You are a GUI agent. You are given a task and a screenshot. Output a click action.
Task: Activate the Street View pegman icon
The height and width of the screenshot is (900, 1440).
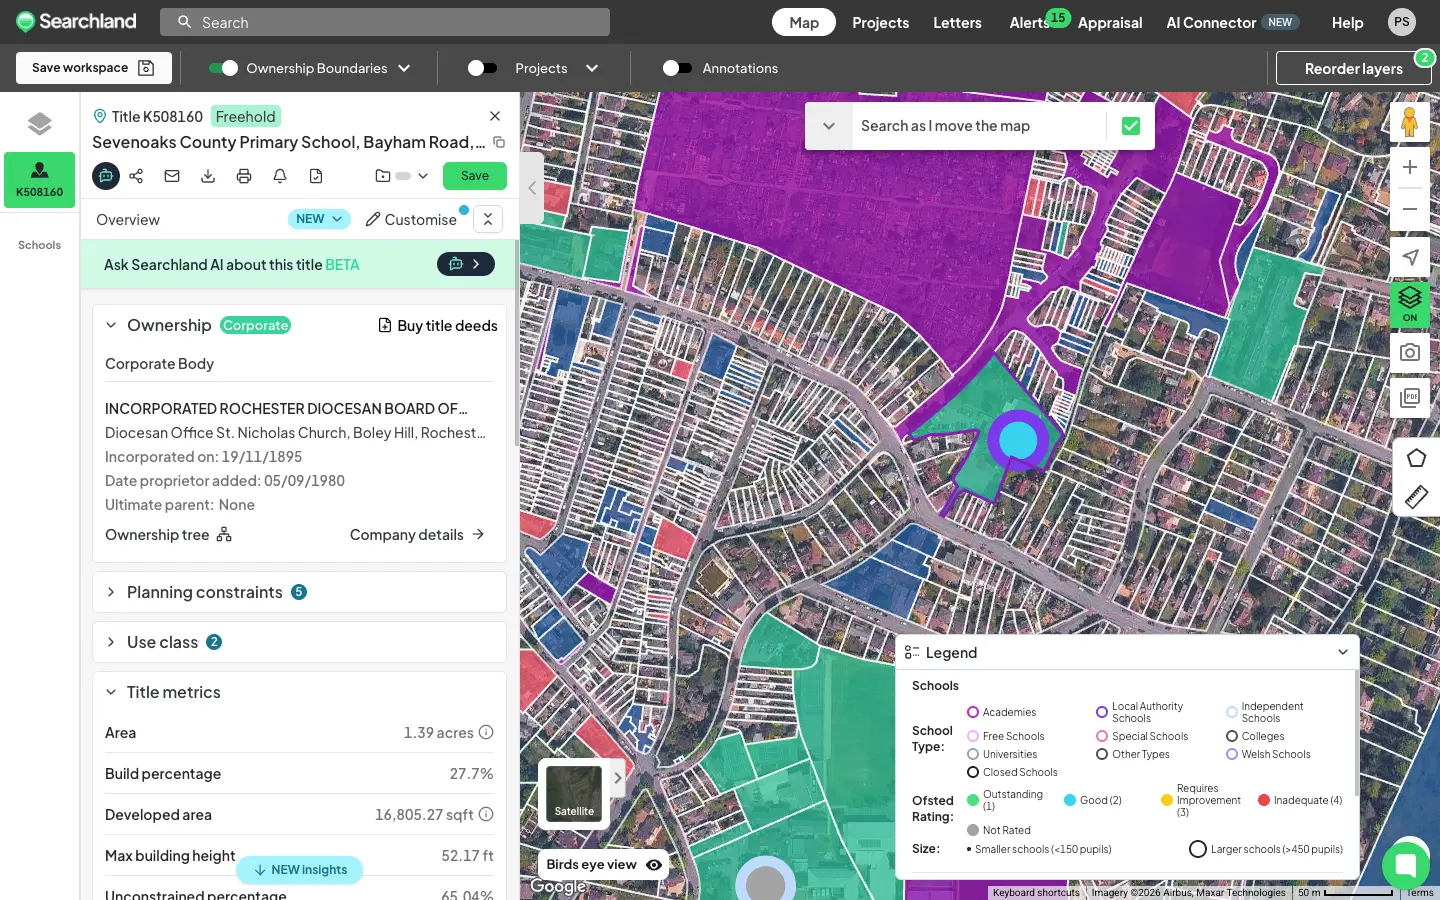tap(1410, 122)
